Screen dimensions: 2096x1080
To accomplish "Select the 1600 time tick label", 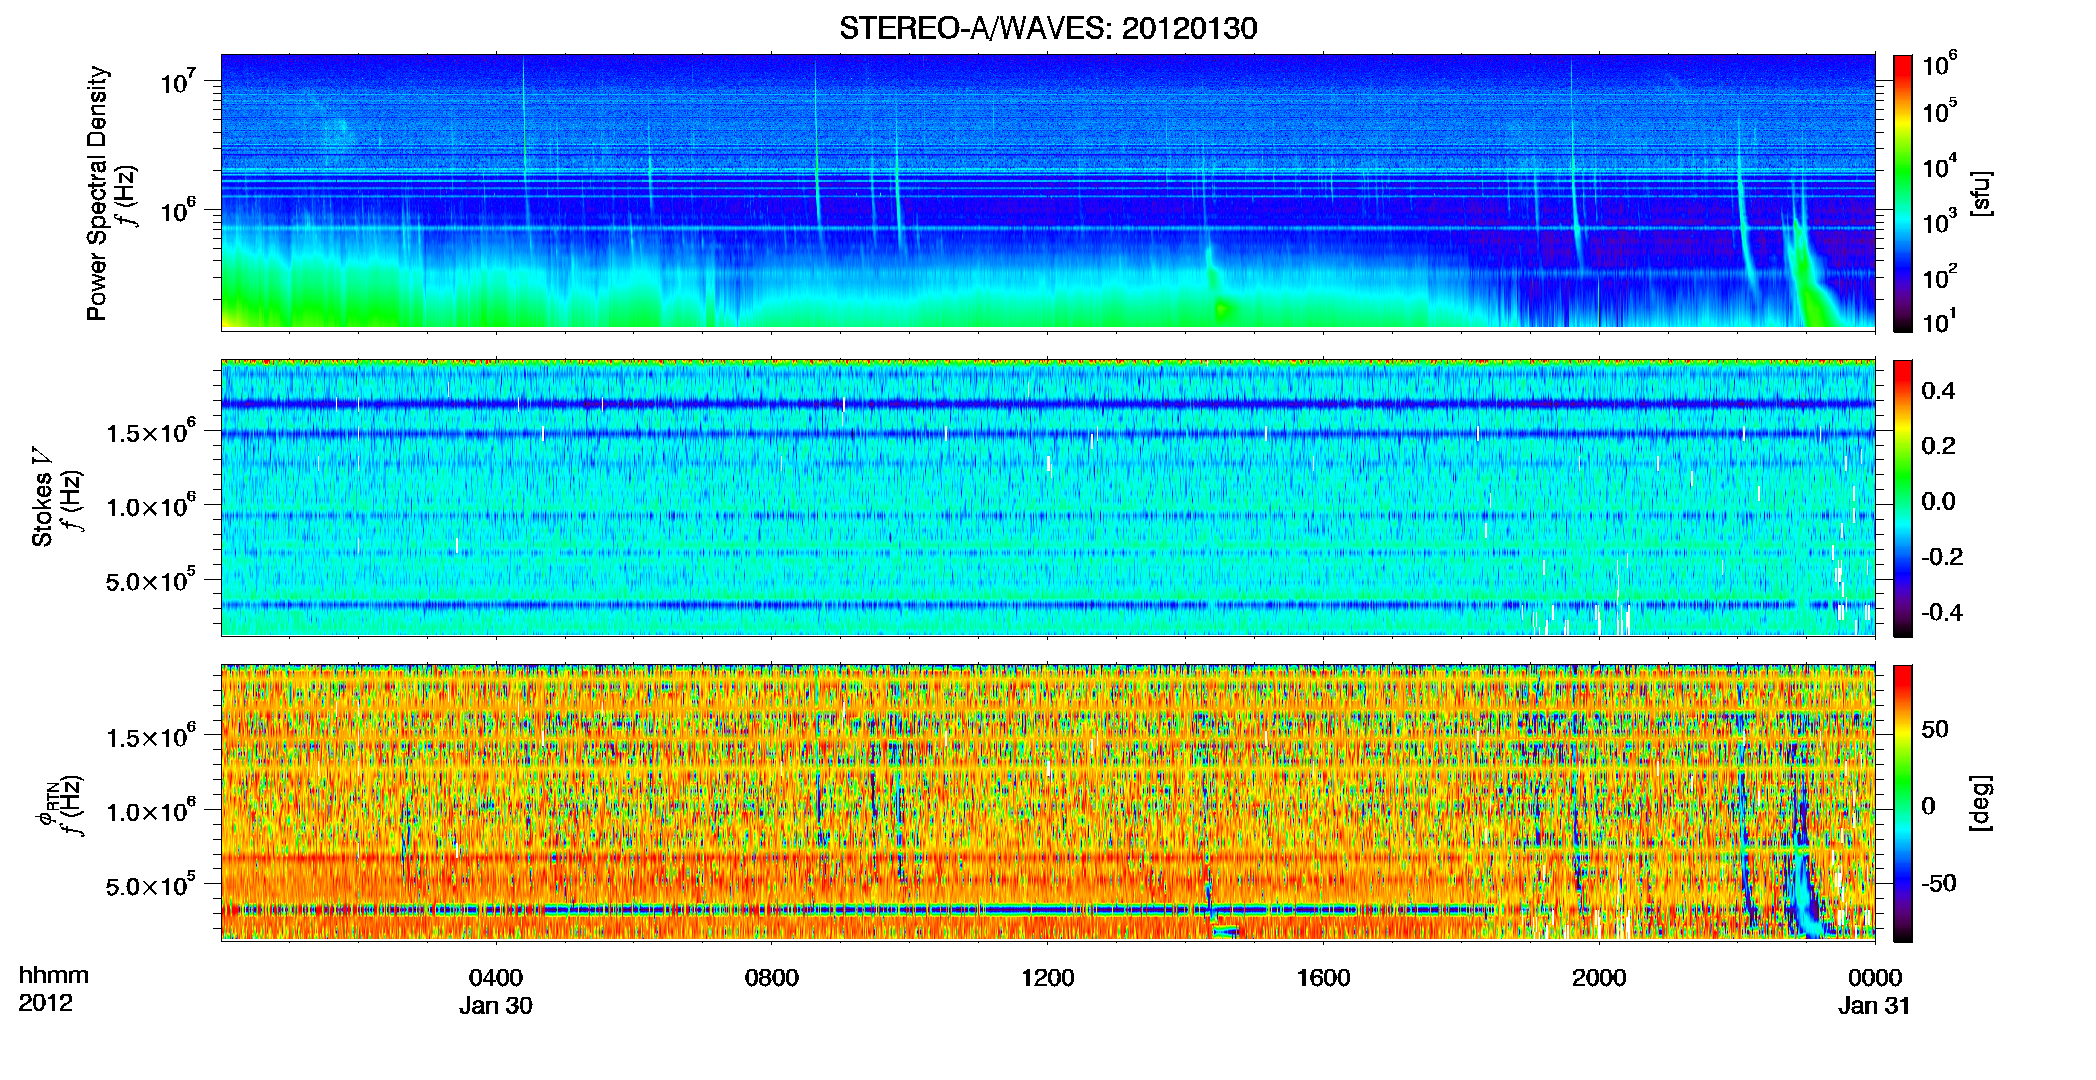I will 1323,977.
